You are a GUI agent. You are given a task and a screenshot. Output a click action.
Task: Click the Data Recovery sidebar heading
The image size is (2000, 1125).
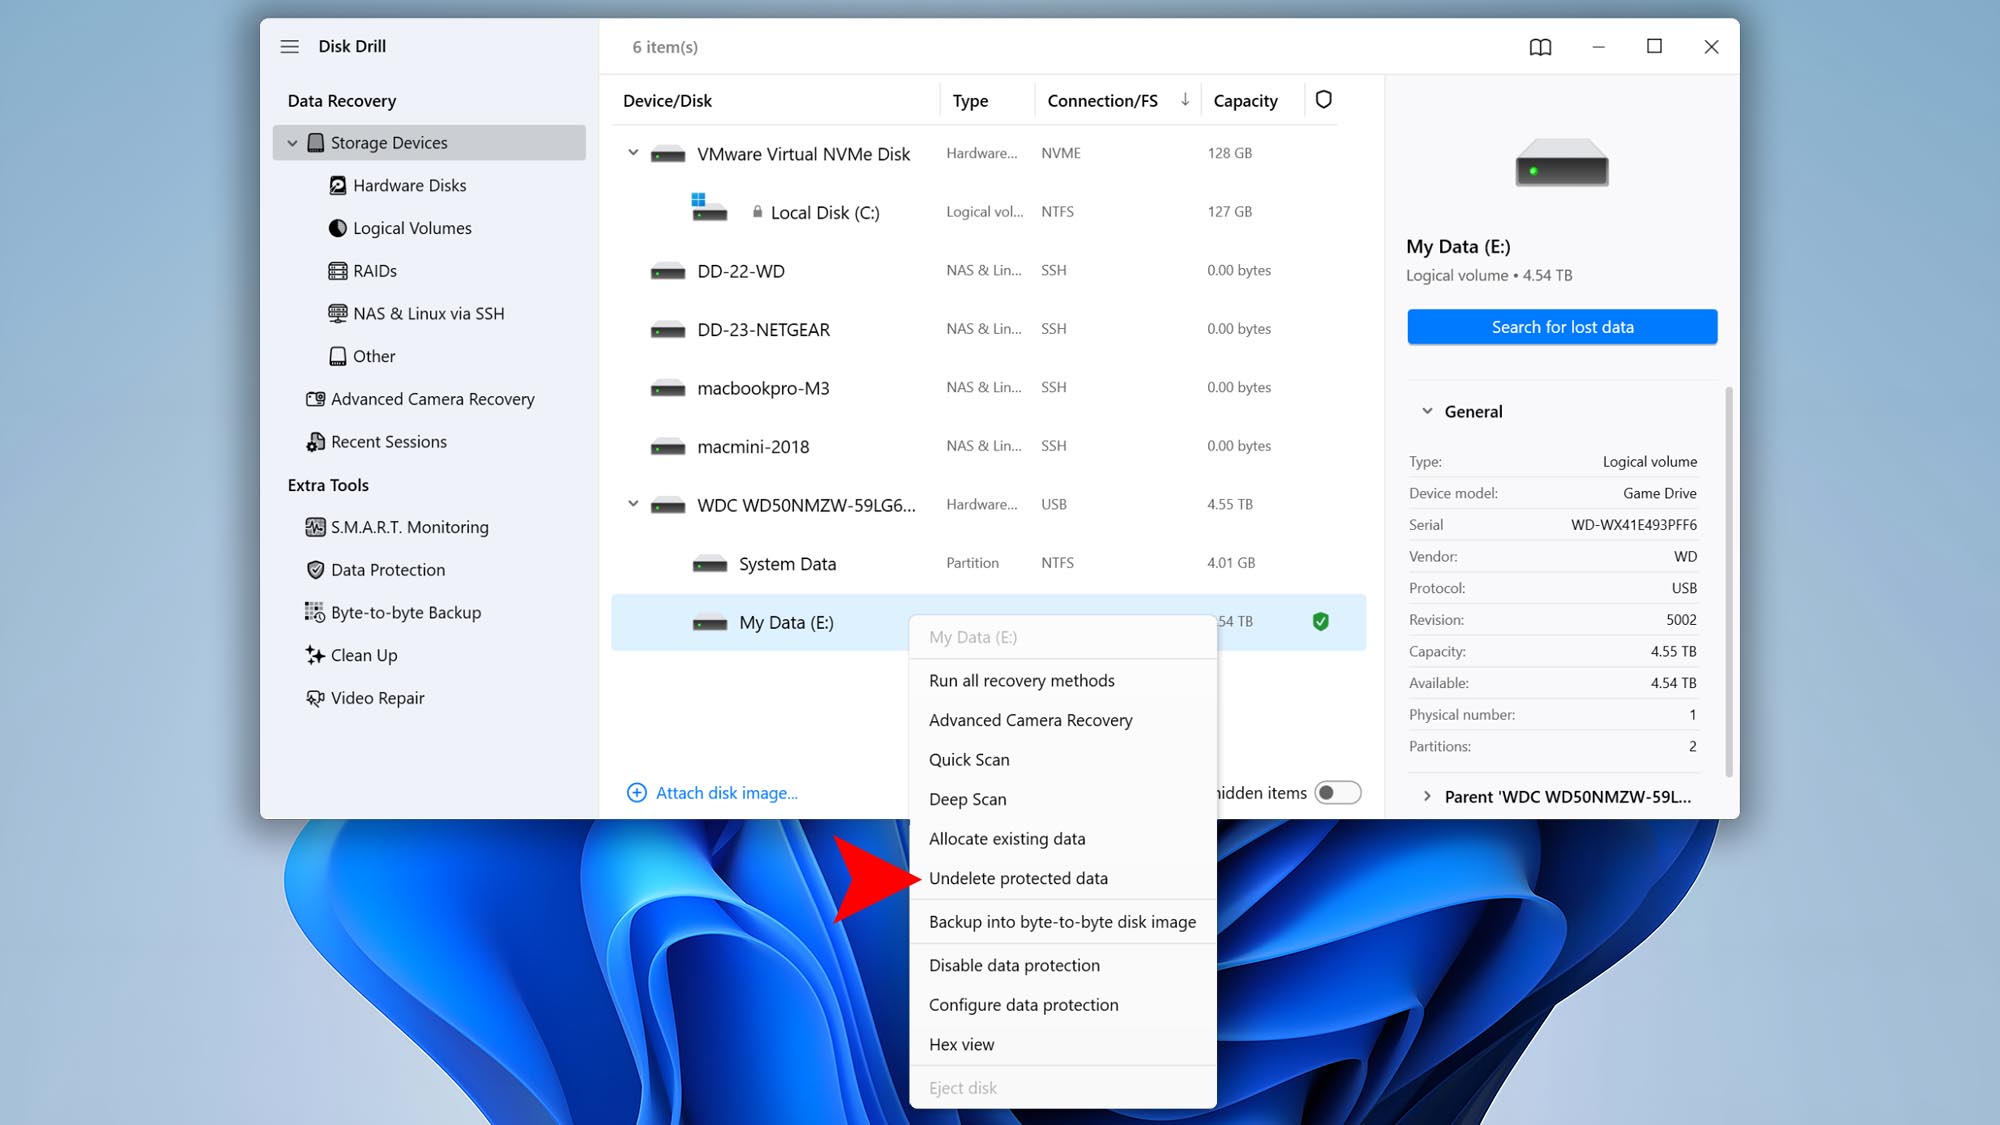click(342, 101)
